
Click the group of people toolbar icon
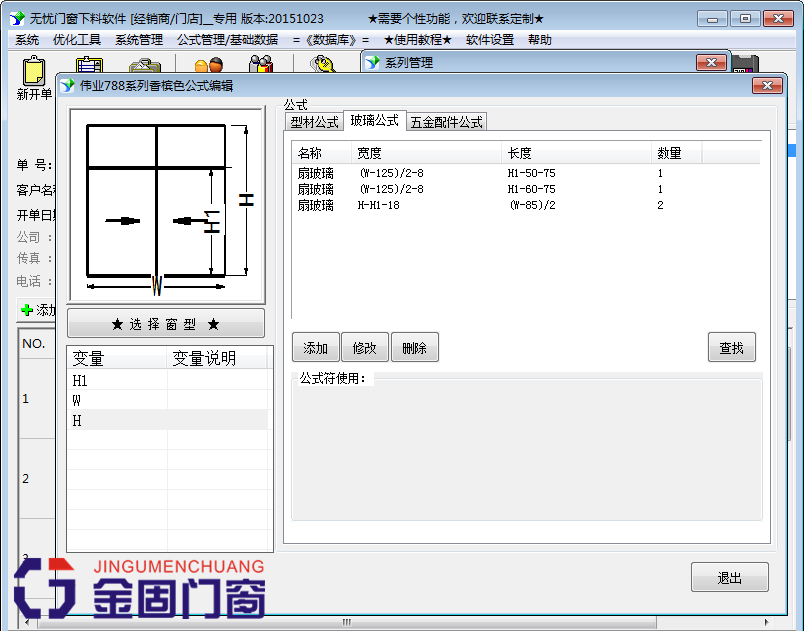[x=262, y=63]
